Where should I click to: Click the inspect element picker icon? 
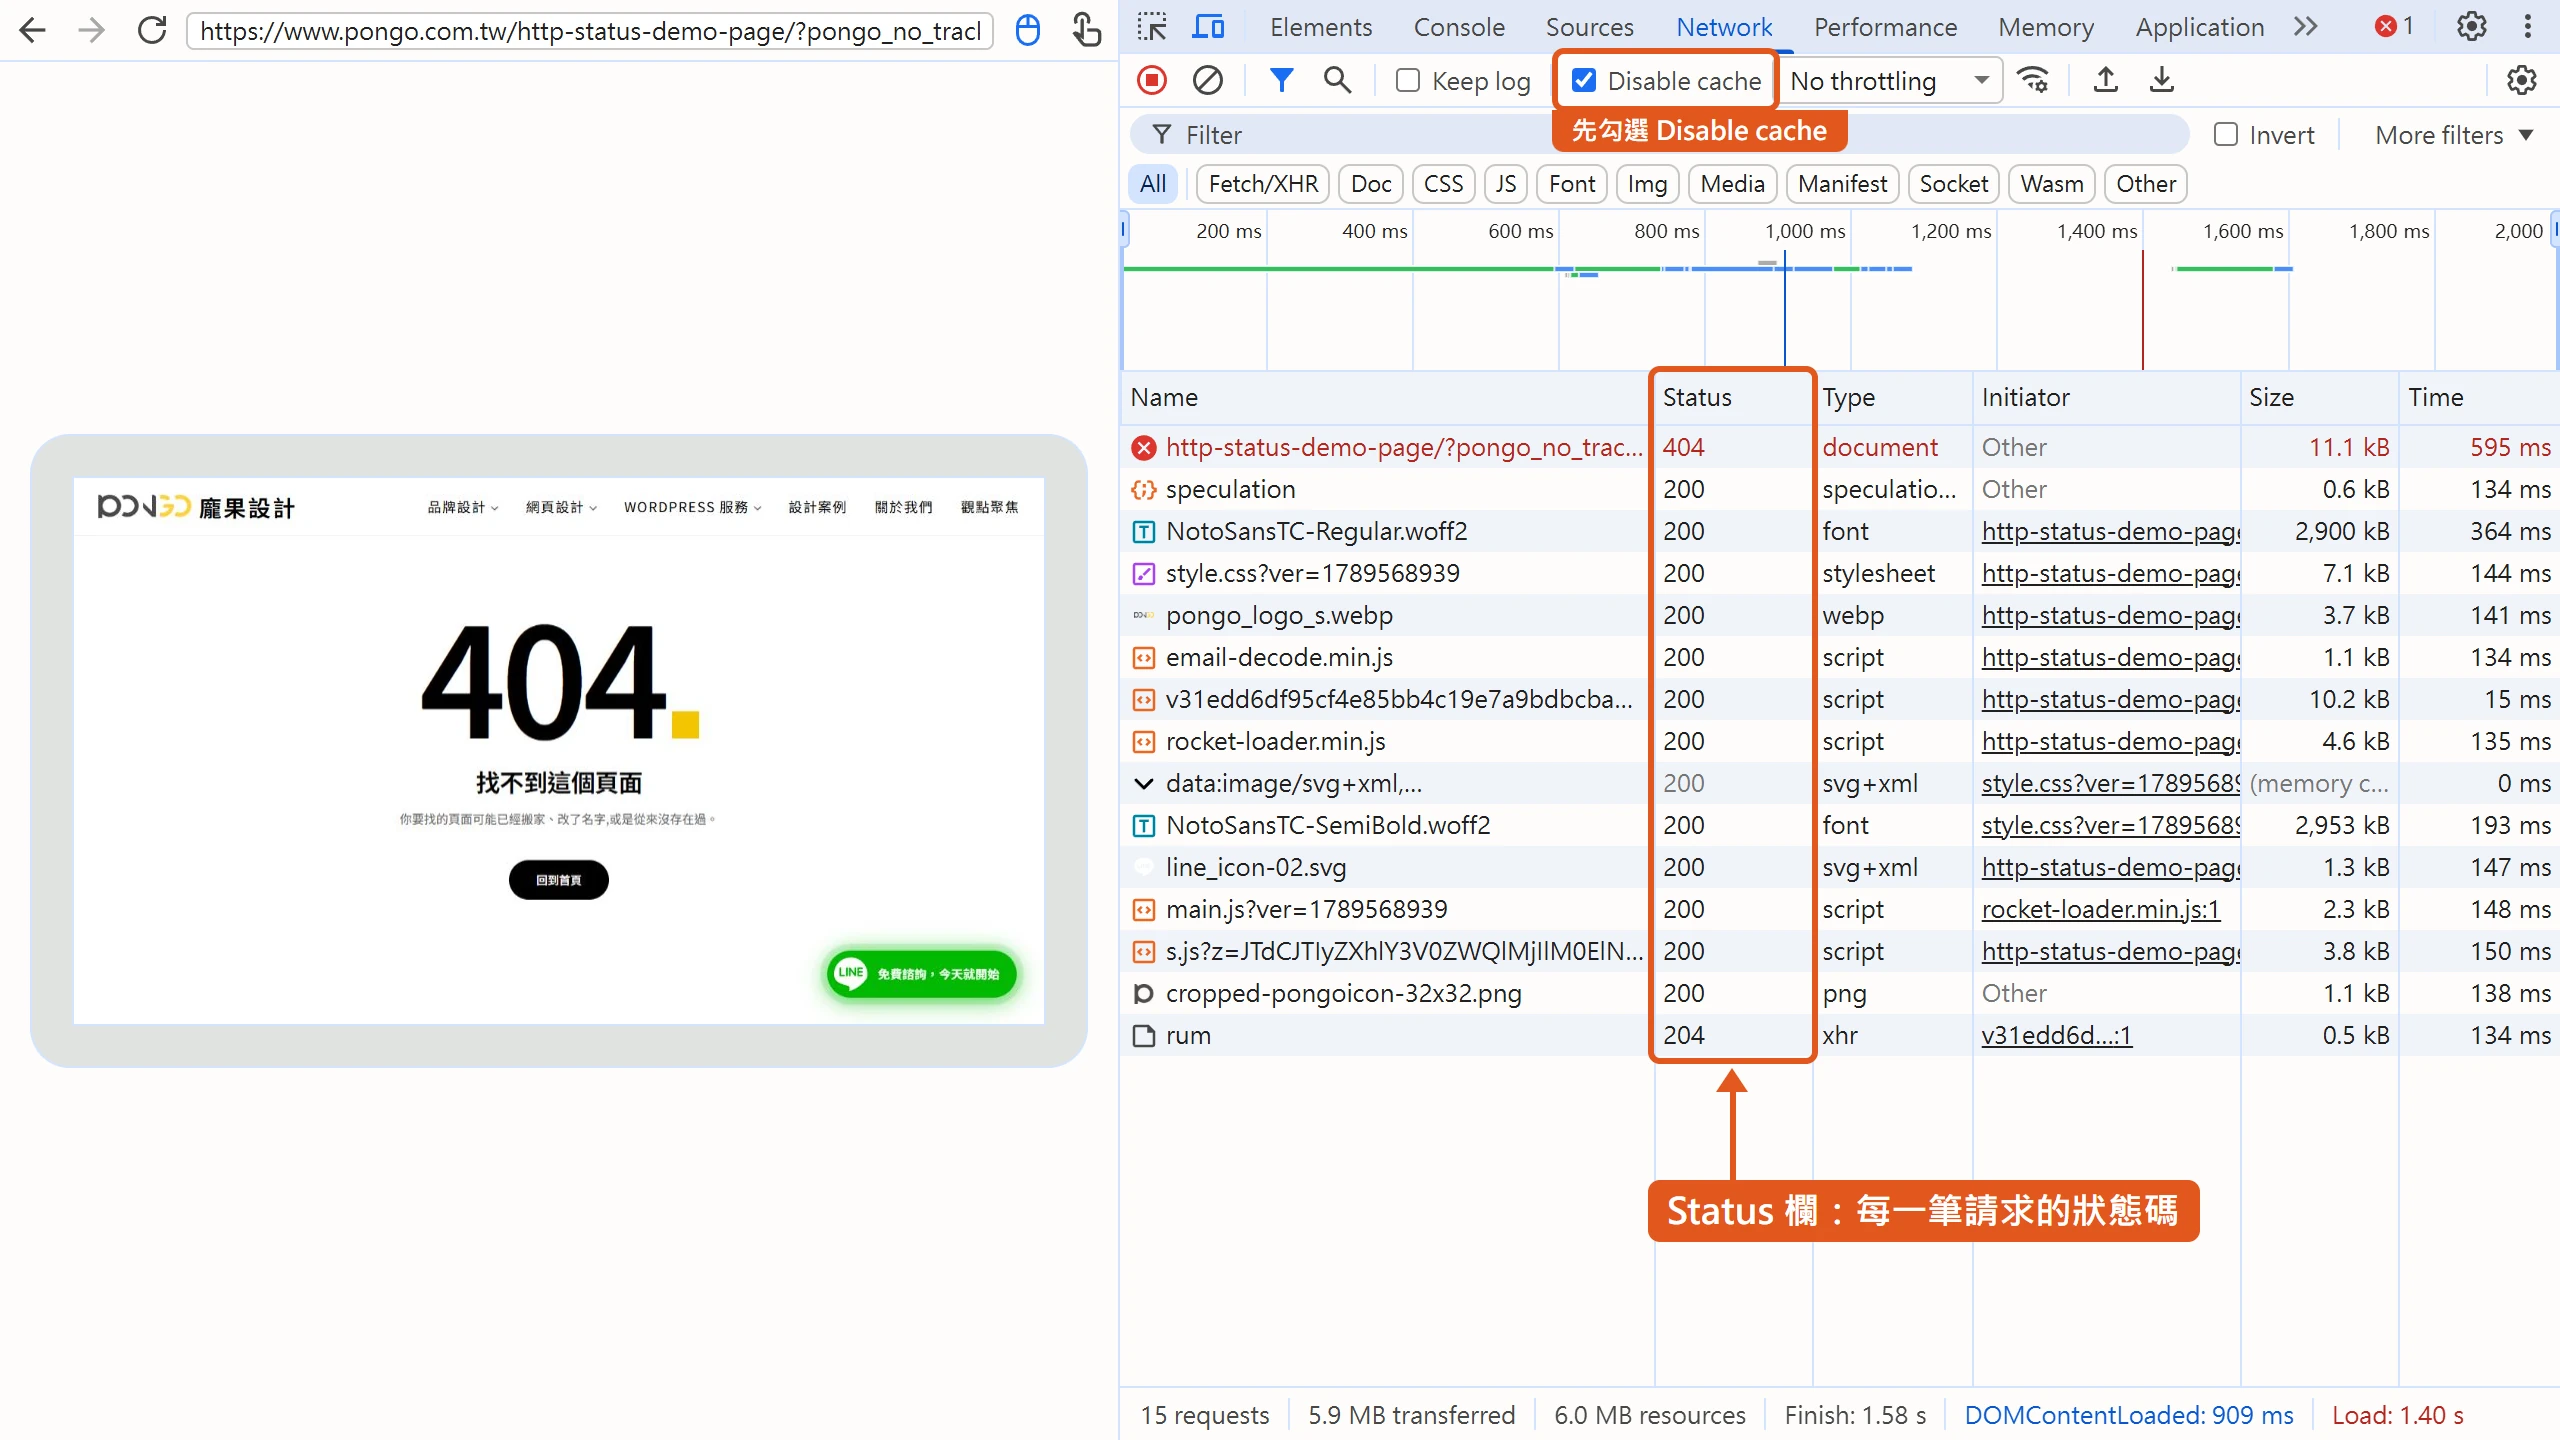click(1152, 27)
